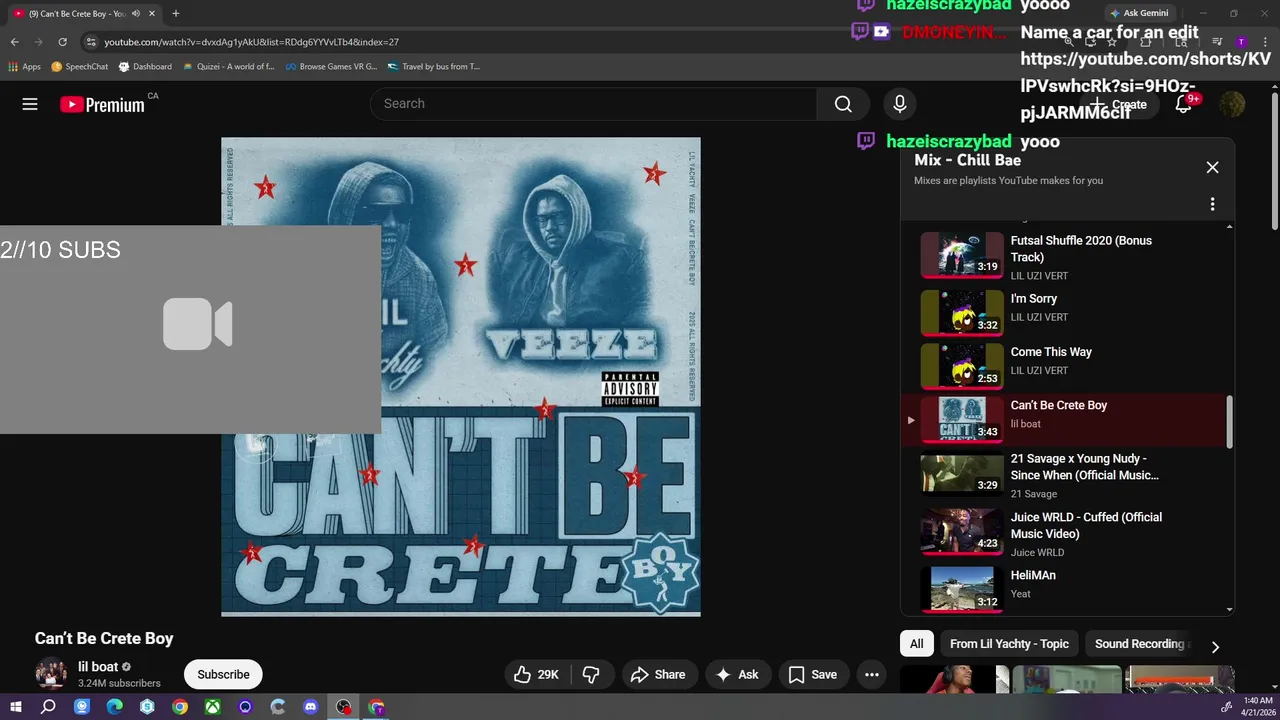Share the Can't Be Crete Boy video
The height and width of the screenshot is (720, 1280).
coord(658,675)
